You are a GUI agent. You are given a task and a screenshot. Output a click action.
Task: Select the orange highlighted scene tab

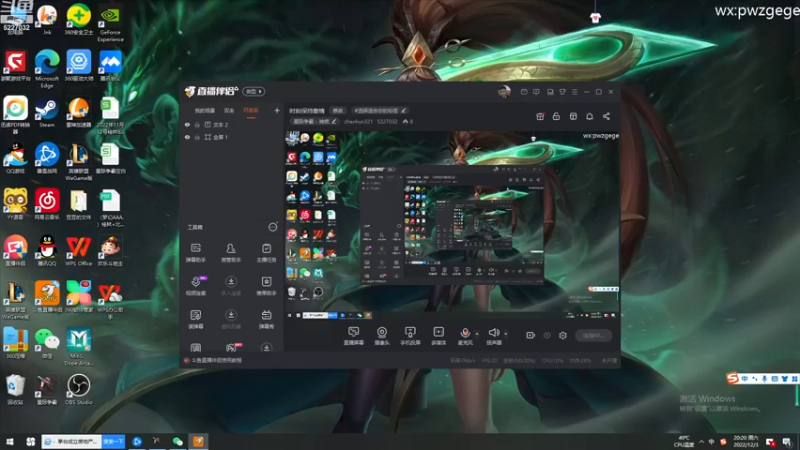point(251,111)
